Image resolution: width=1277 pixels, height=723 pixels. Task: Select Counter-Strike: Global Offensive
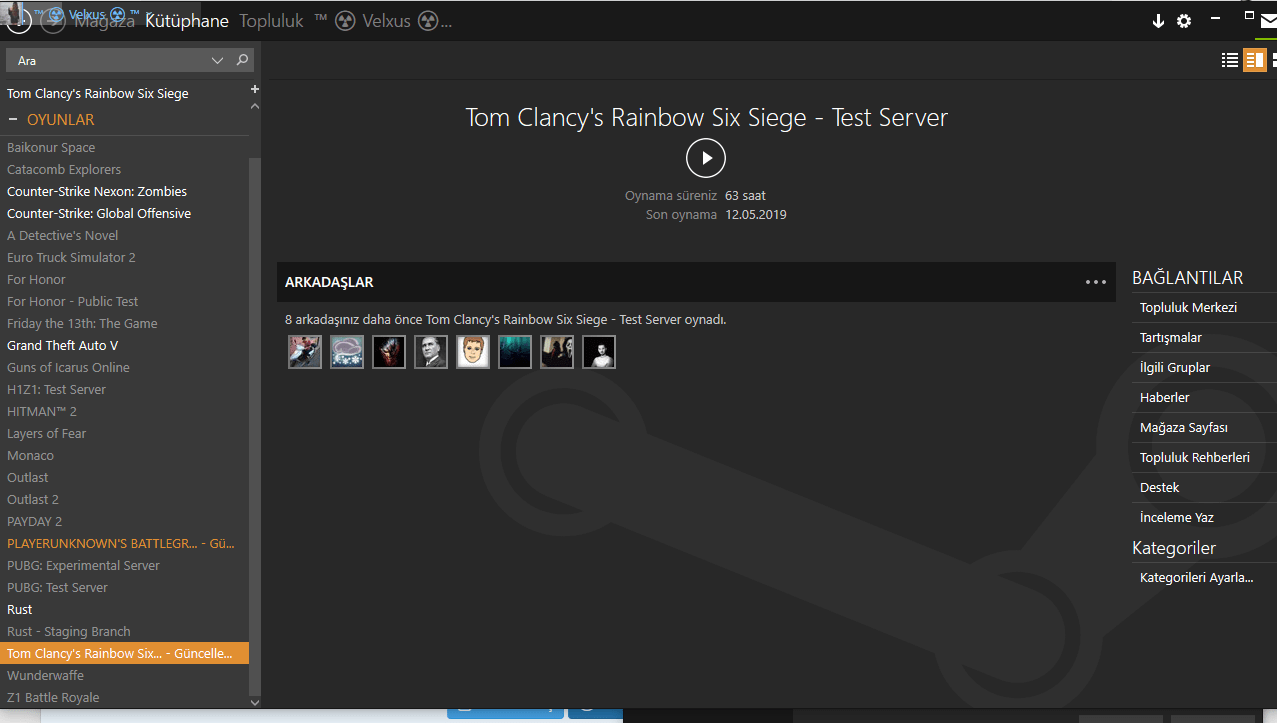pos(124,213)
